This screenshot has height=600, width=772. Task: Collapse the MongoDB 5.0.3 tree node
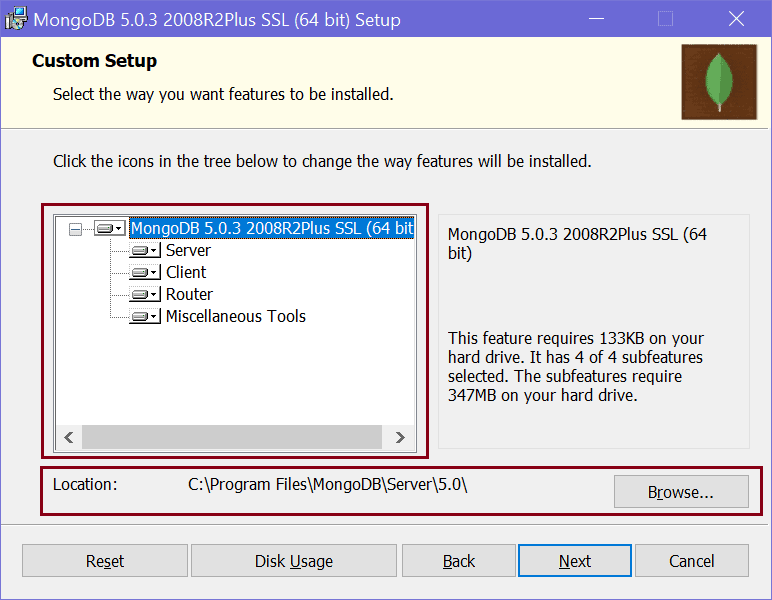[x=75, y=229]
